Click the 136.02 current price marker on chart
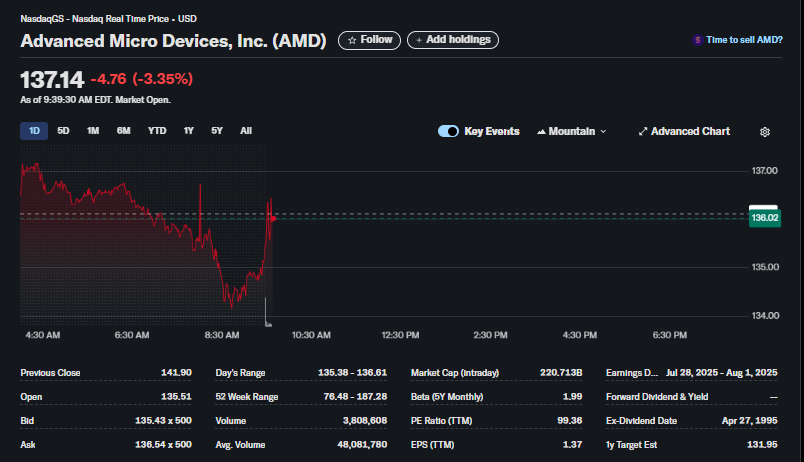 point(765,218)
